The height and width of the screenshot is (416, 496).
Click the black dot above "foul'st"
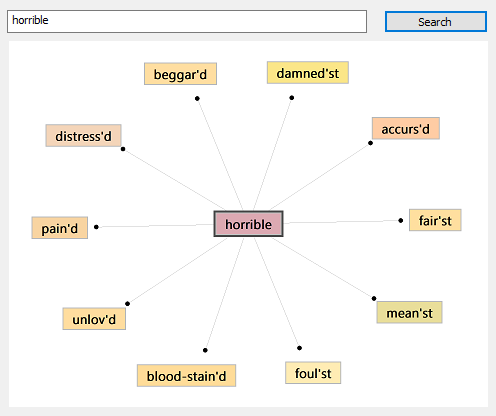tap(299, 348)
